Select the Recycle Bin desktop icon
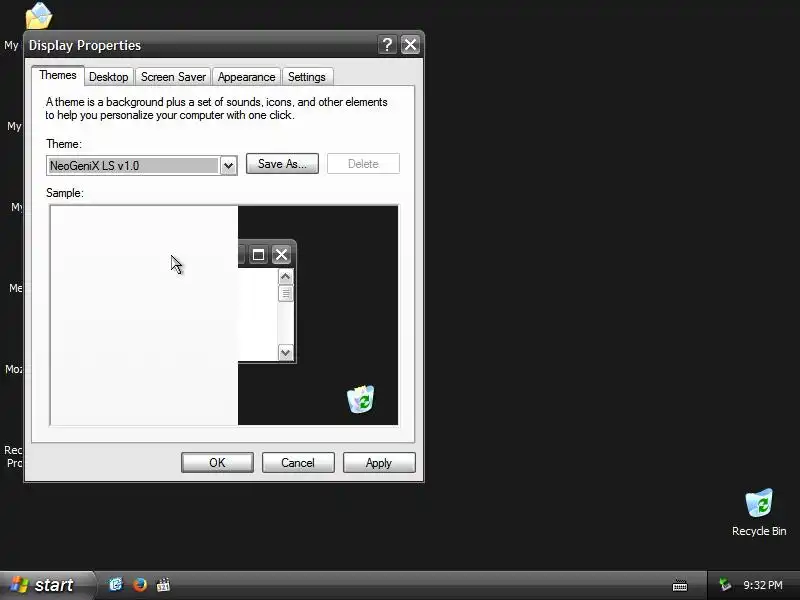The image size is (800, 600). tap(759, 512)
